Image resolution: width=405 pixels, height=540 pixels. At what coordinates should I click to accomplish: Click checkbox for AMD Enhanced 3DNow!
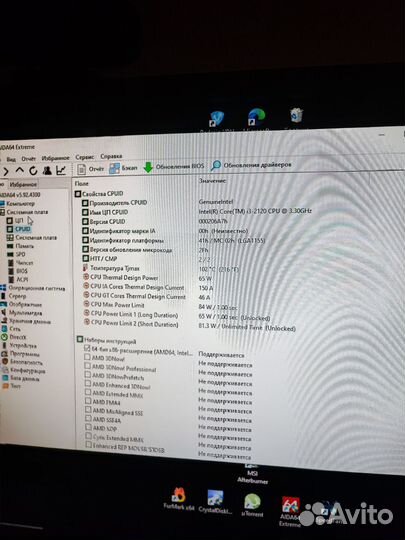tap(88, 383)
